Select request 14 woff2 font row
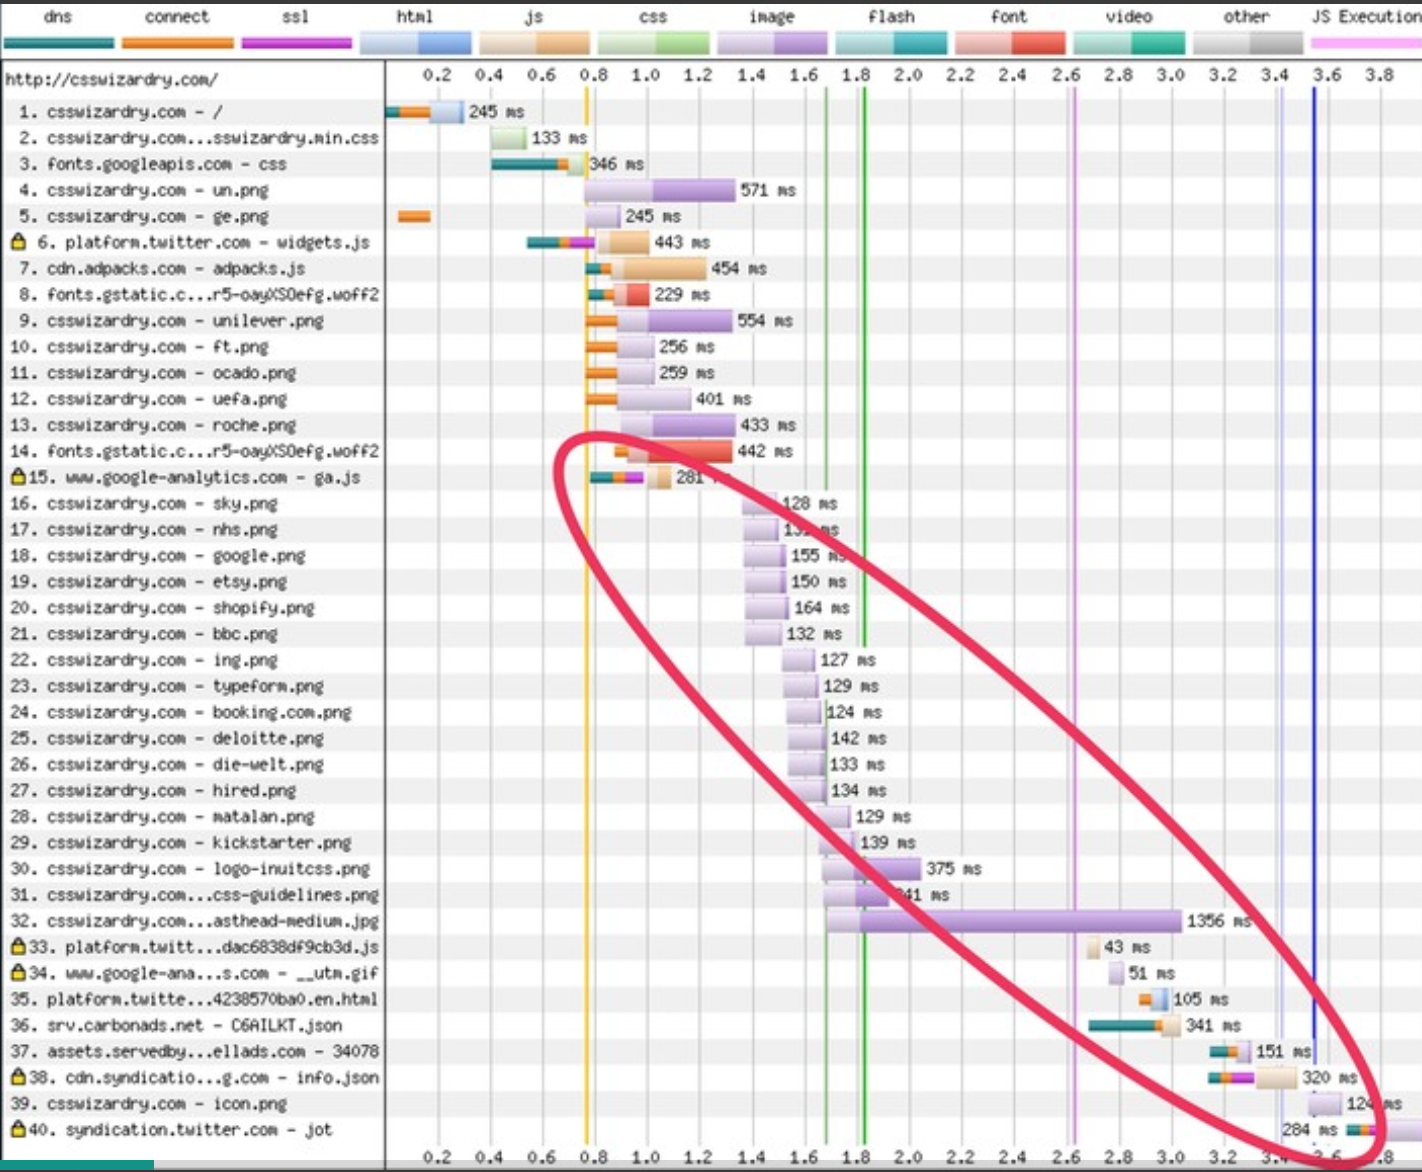Screen dimensions: 1422x1172 point(195,450)
